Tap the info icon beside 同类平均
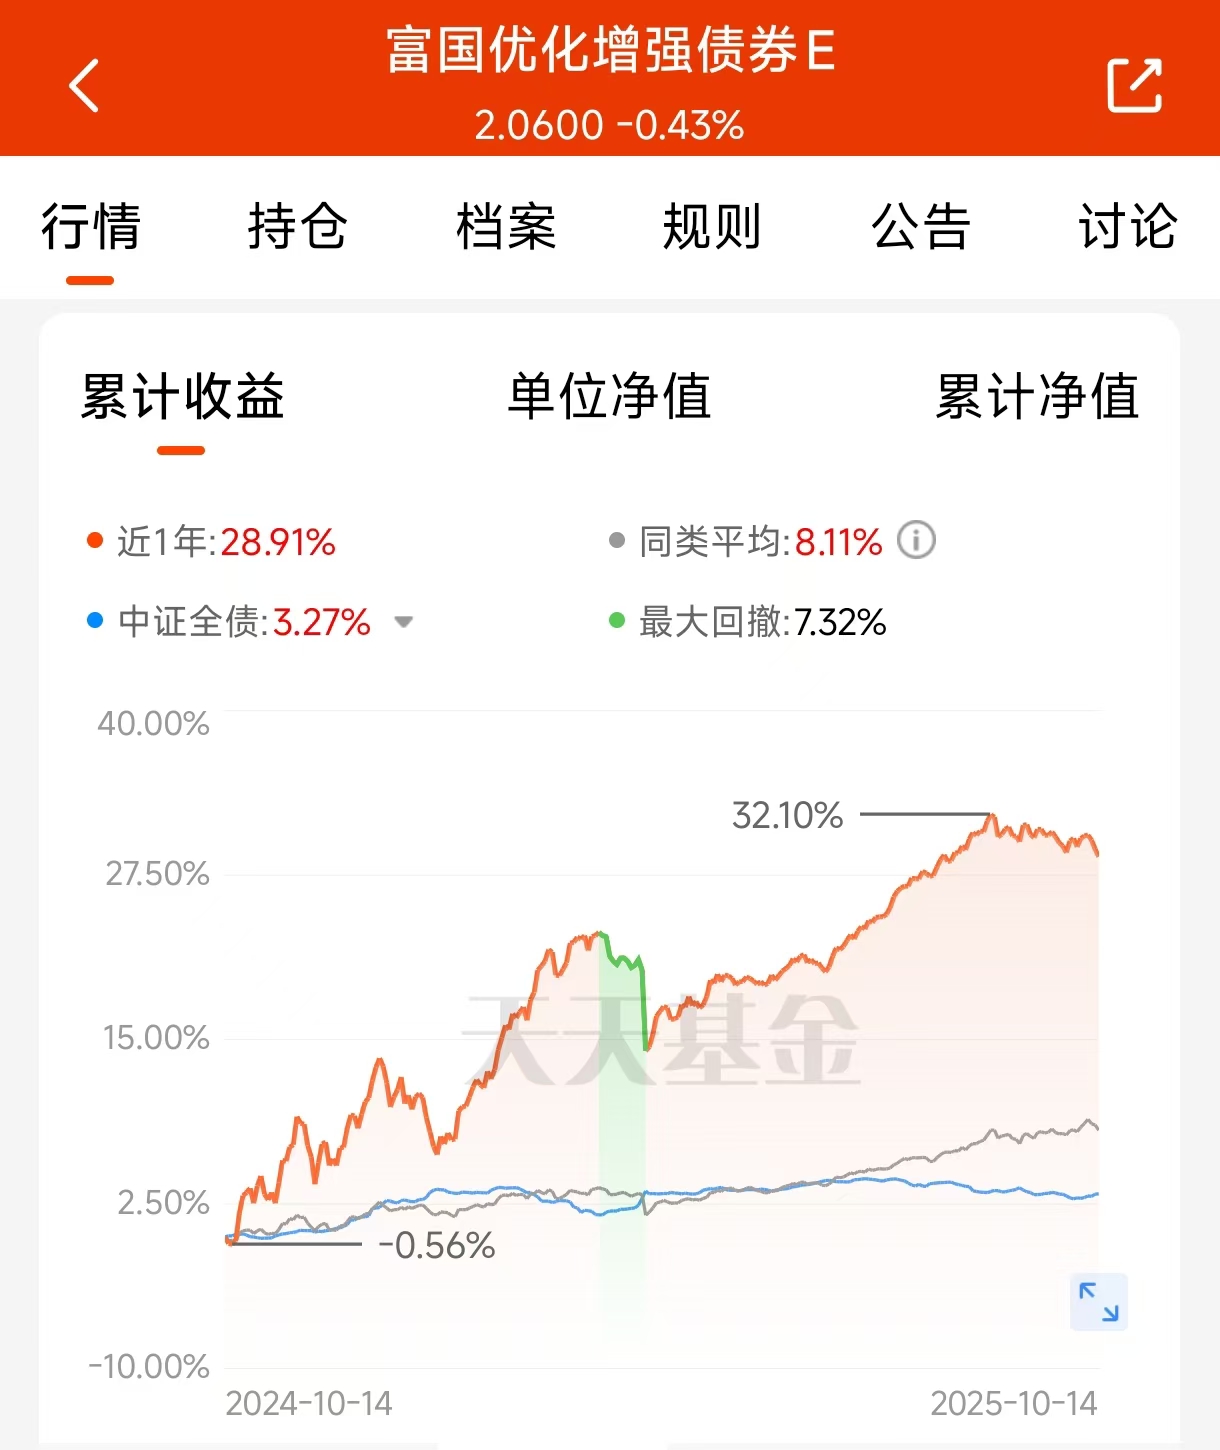The height and width of the screenshot is (1450, 1220). tap(916, 541)
